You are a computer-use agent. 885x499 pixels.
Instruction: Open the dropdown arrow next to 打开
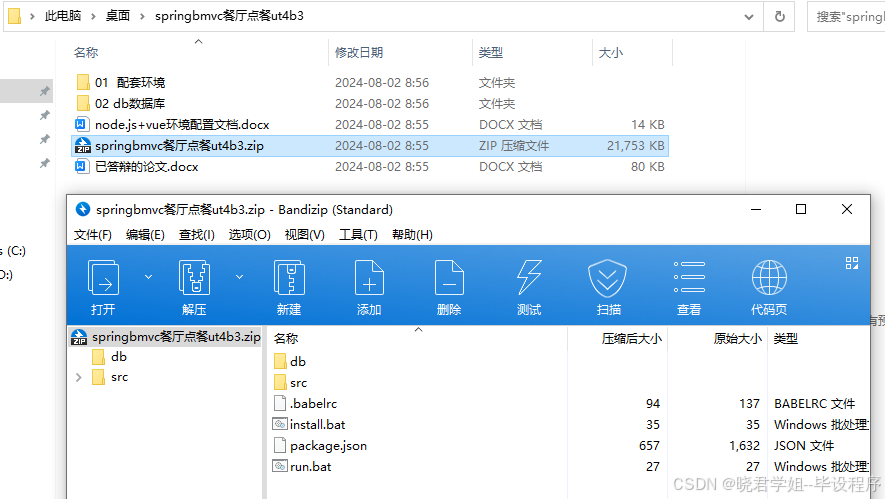click(148, 277)
